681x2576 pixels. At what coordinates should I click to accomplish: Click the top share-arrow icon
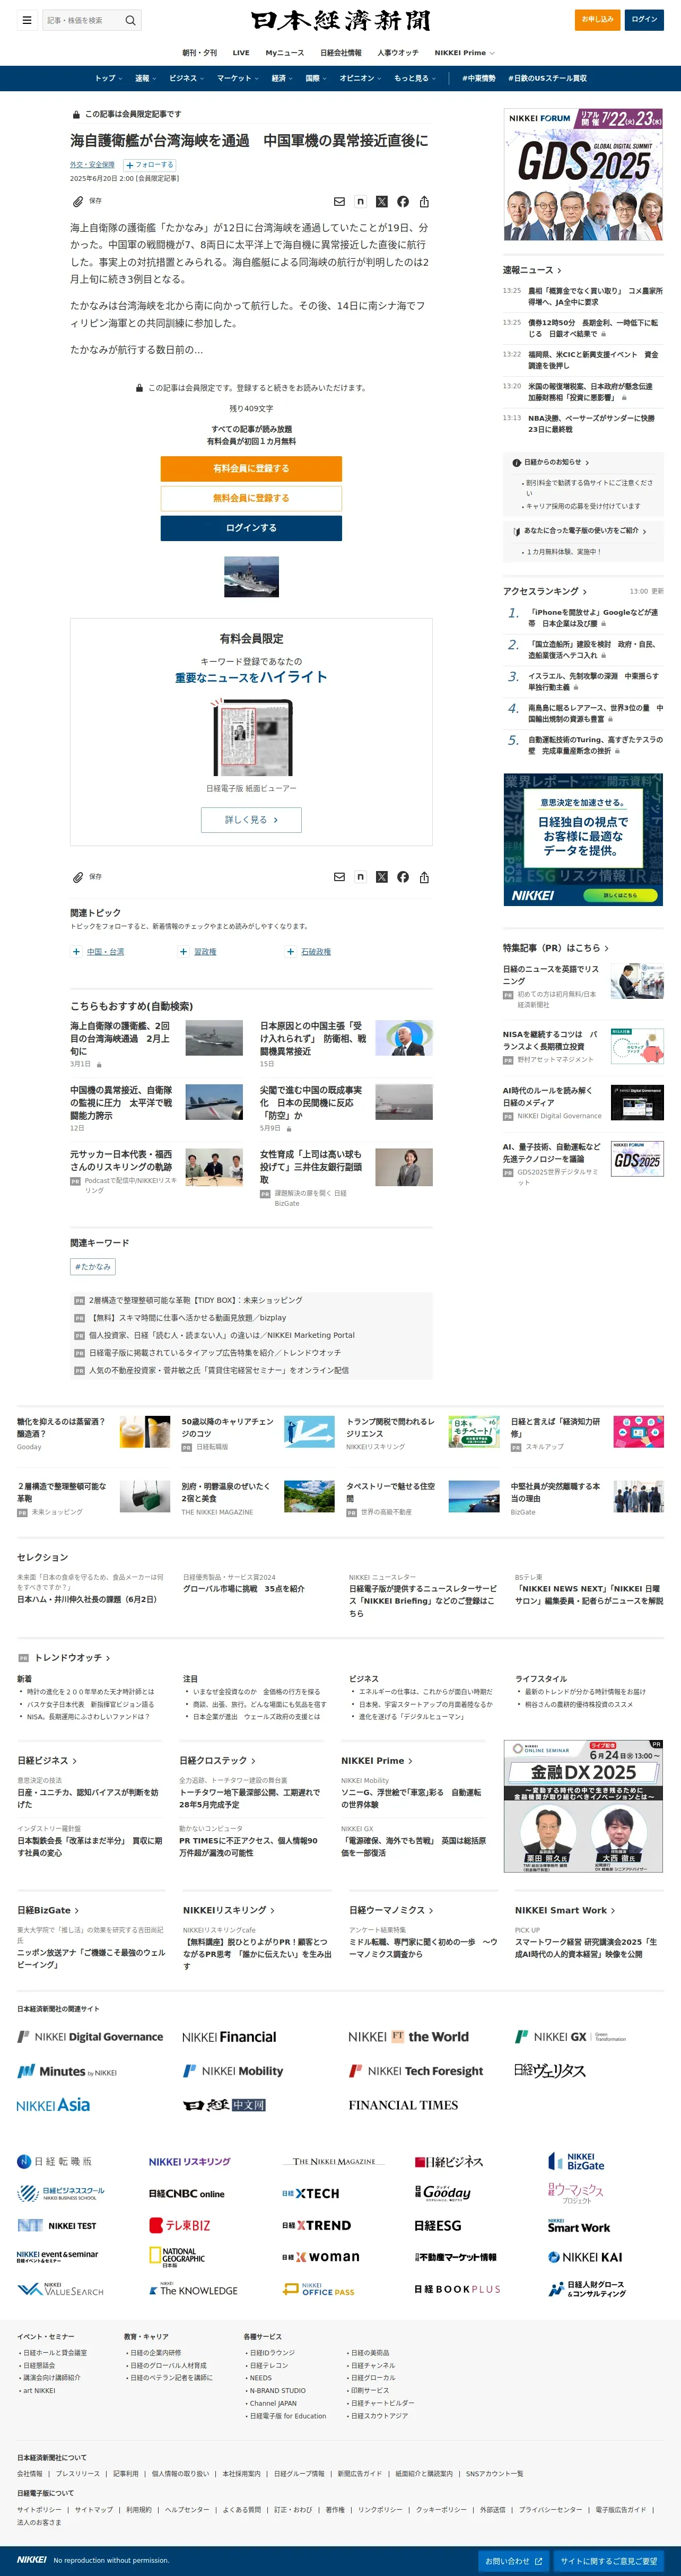(424, 202)
